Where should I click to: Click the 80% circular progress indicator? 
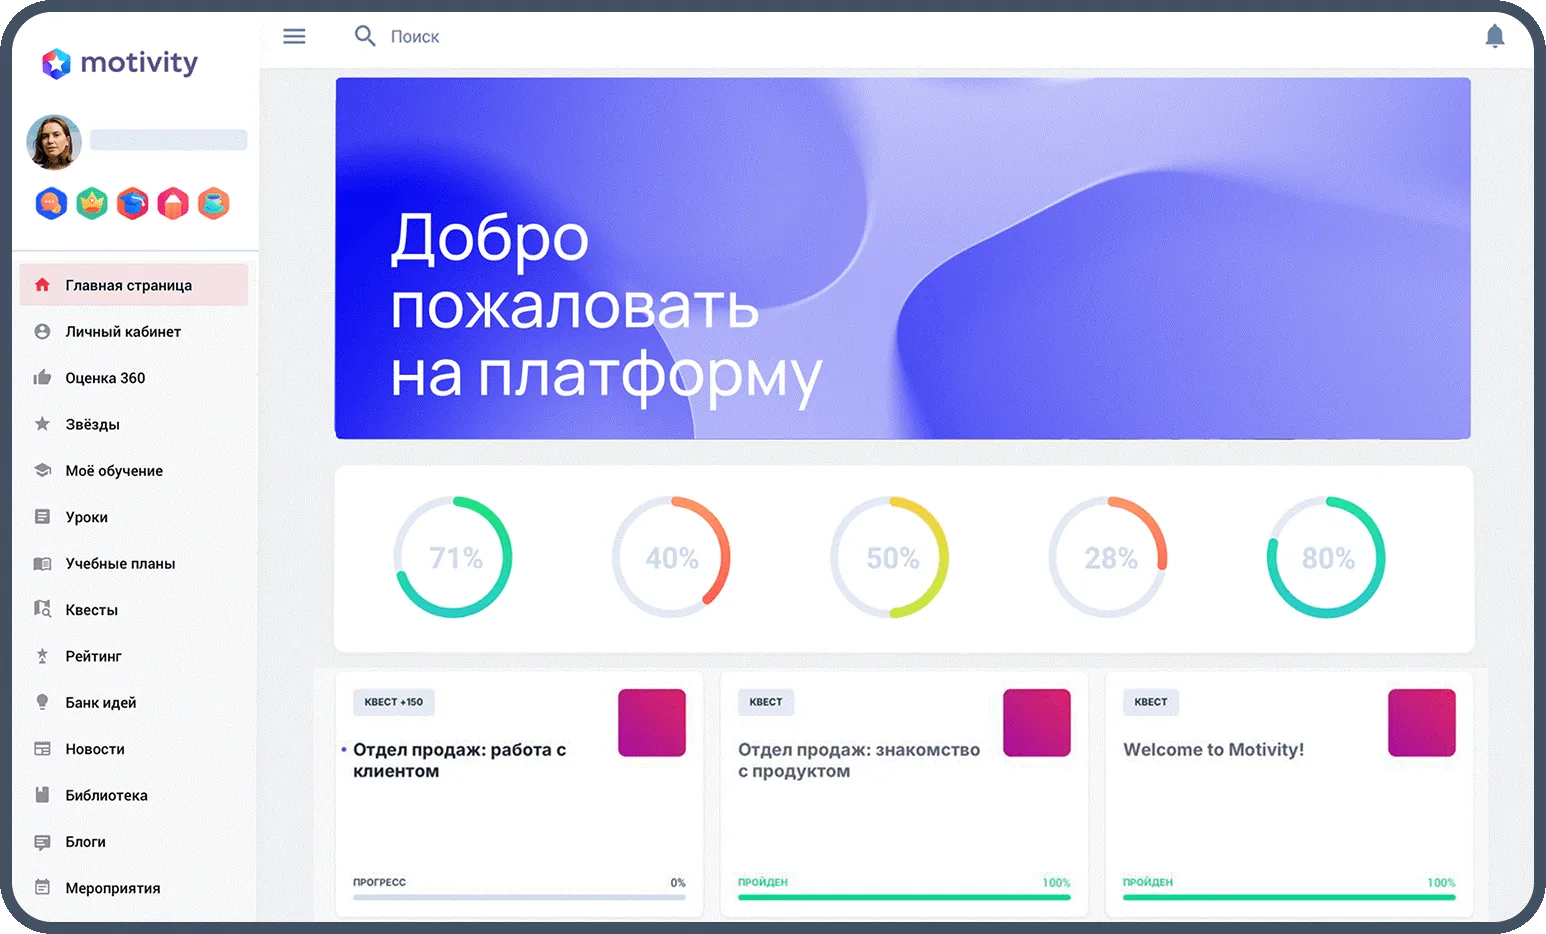(x=1326, y=557)
